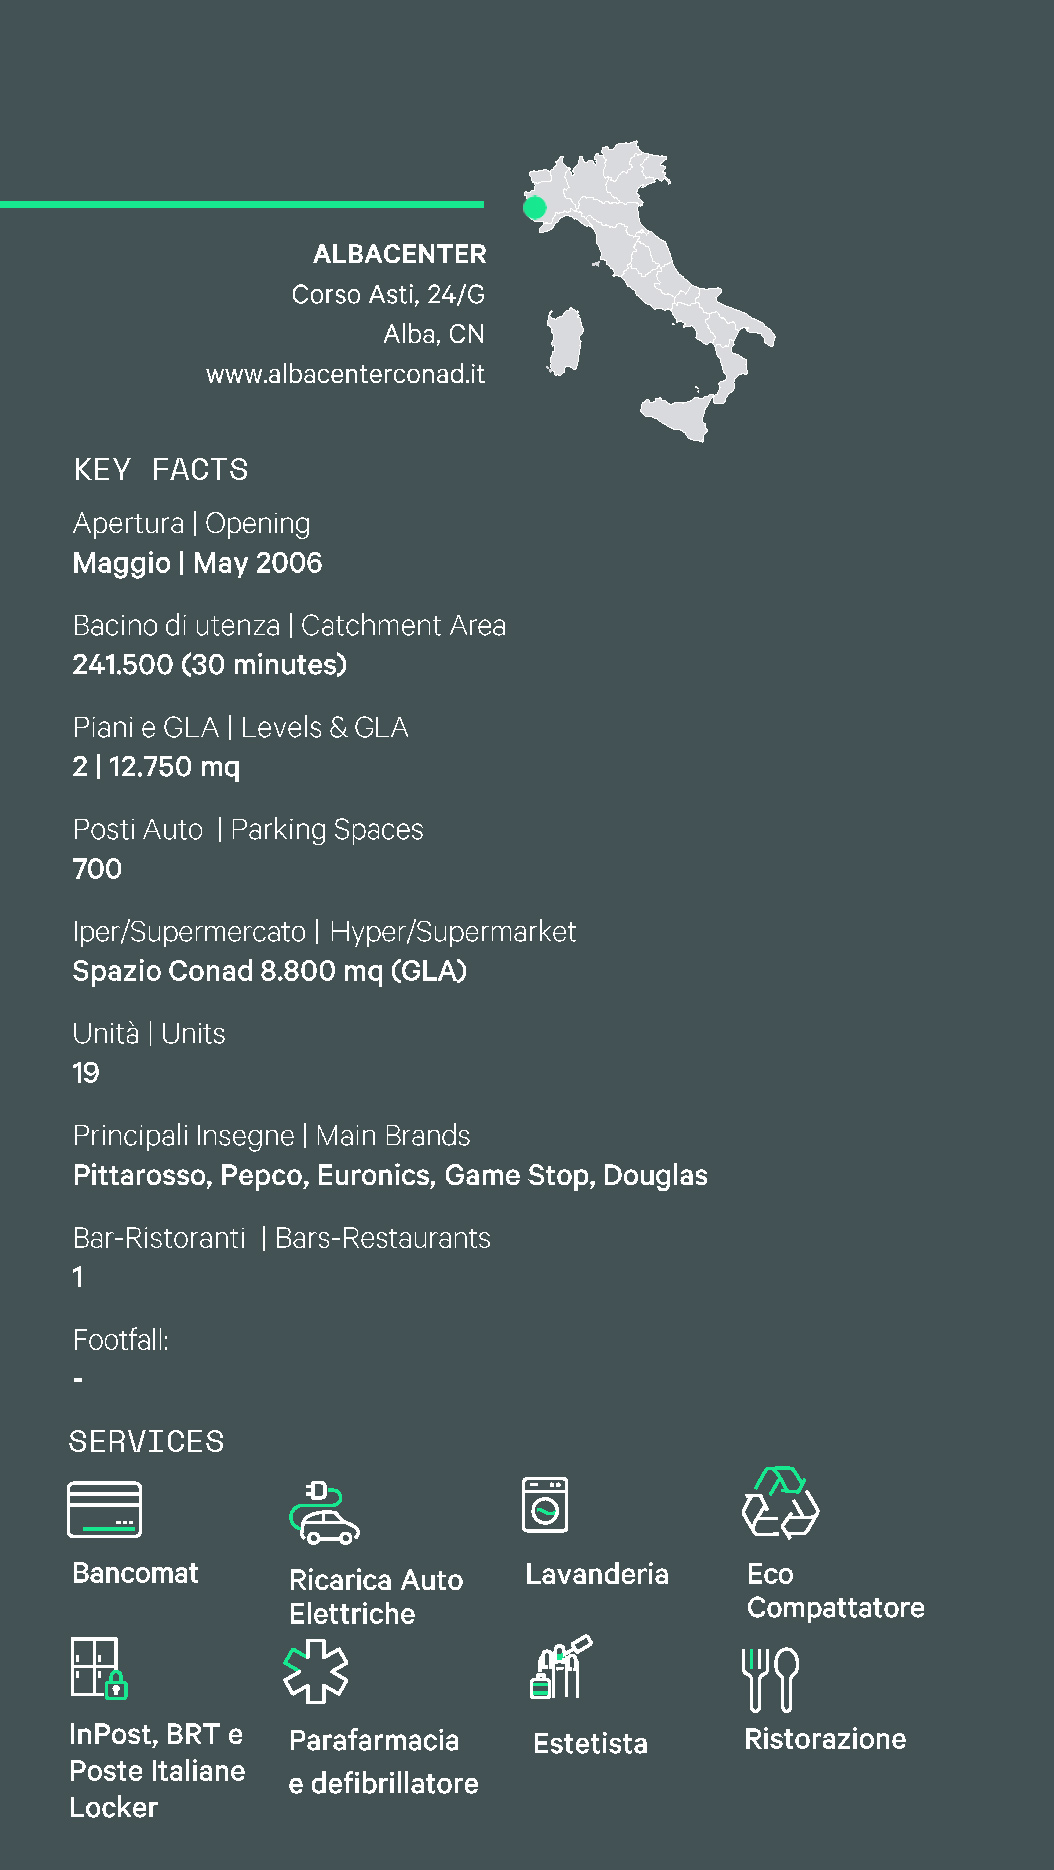Open the www.albacenterconad.it website link
Image resolution: width=1054 pixels, height=1870 pixels.
coord(345,374)
